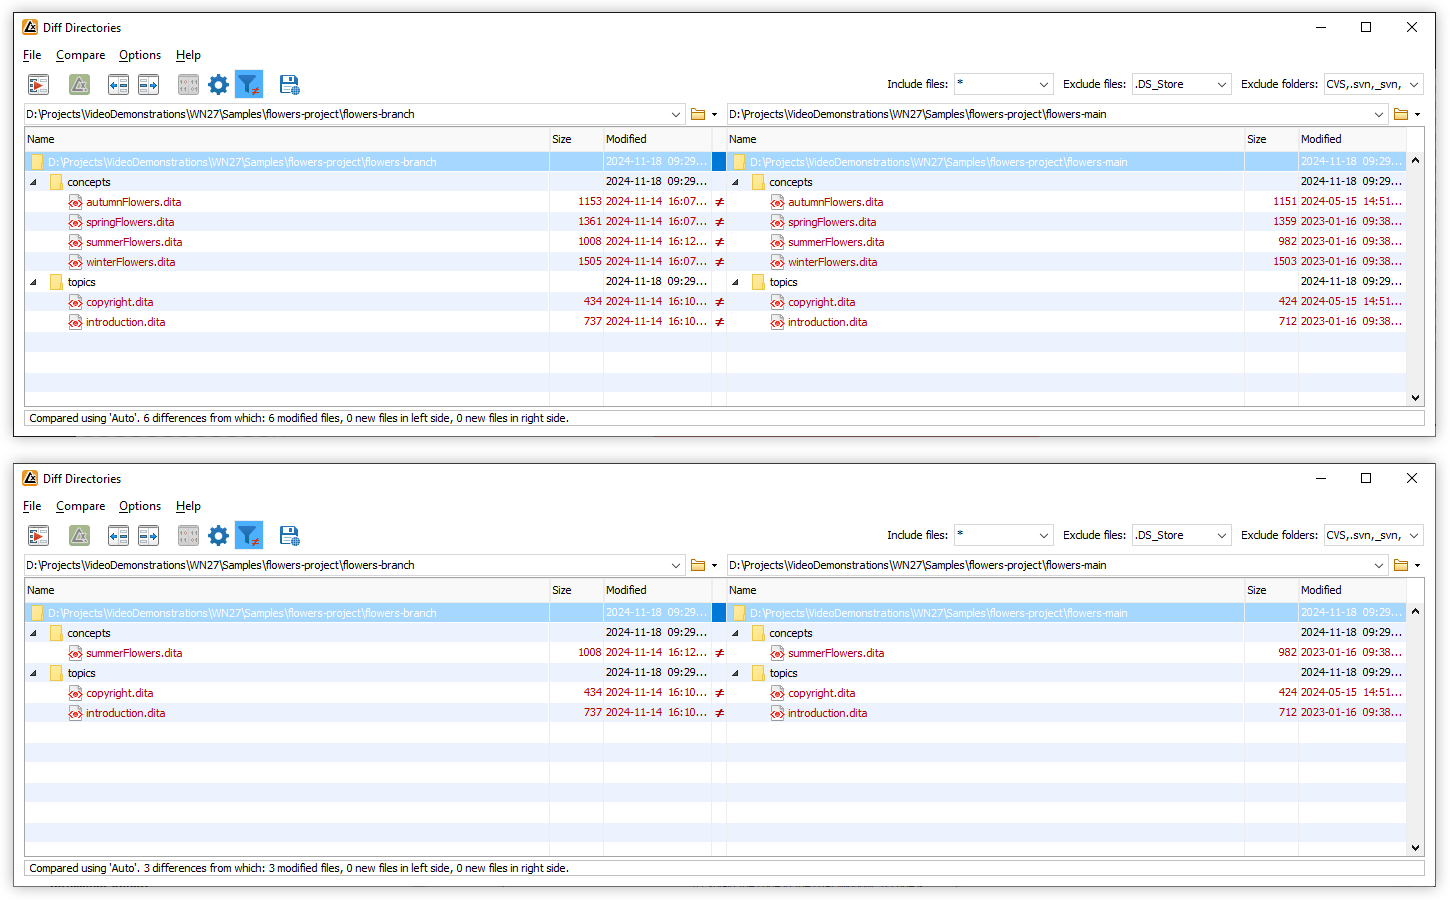
Task: Open right browse arrow menu, lower window
Action: tap(1417, 565)
